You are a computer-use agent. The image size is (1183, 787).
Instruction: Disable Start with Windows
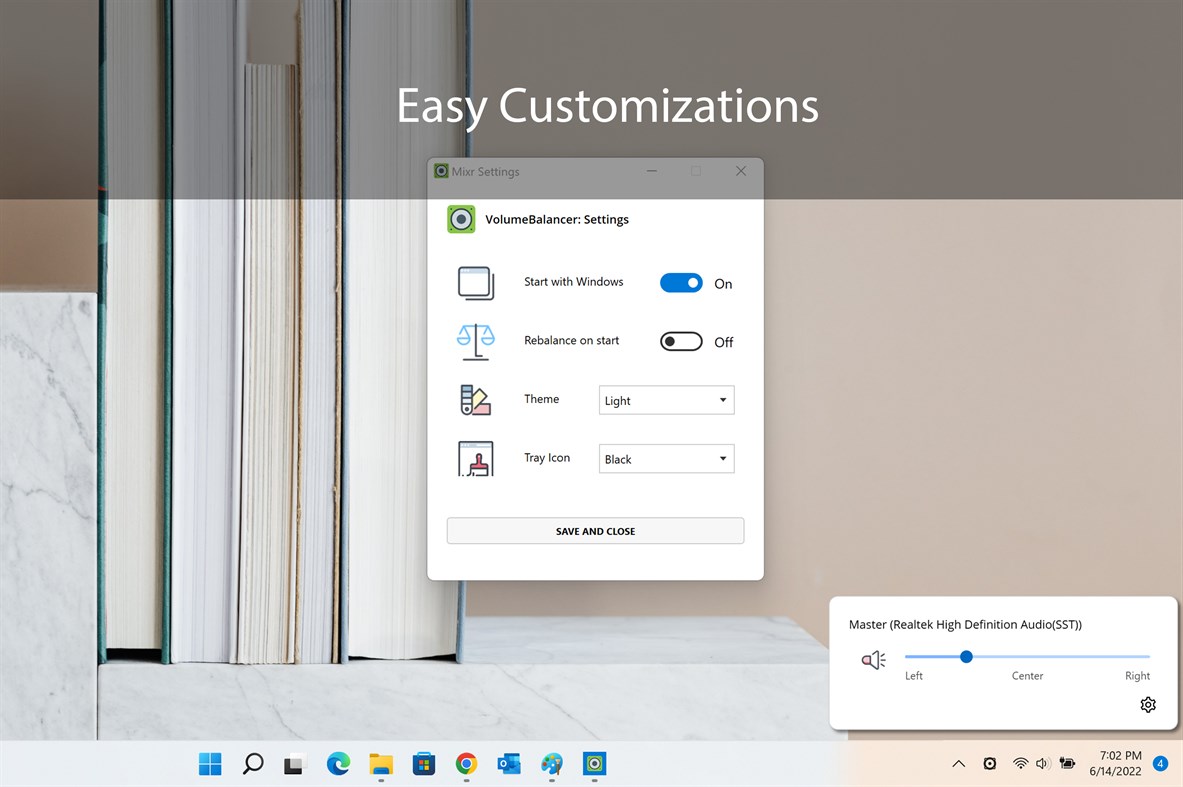pyautogui.click(x=681, y=282)
